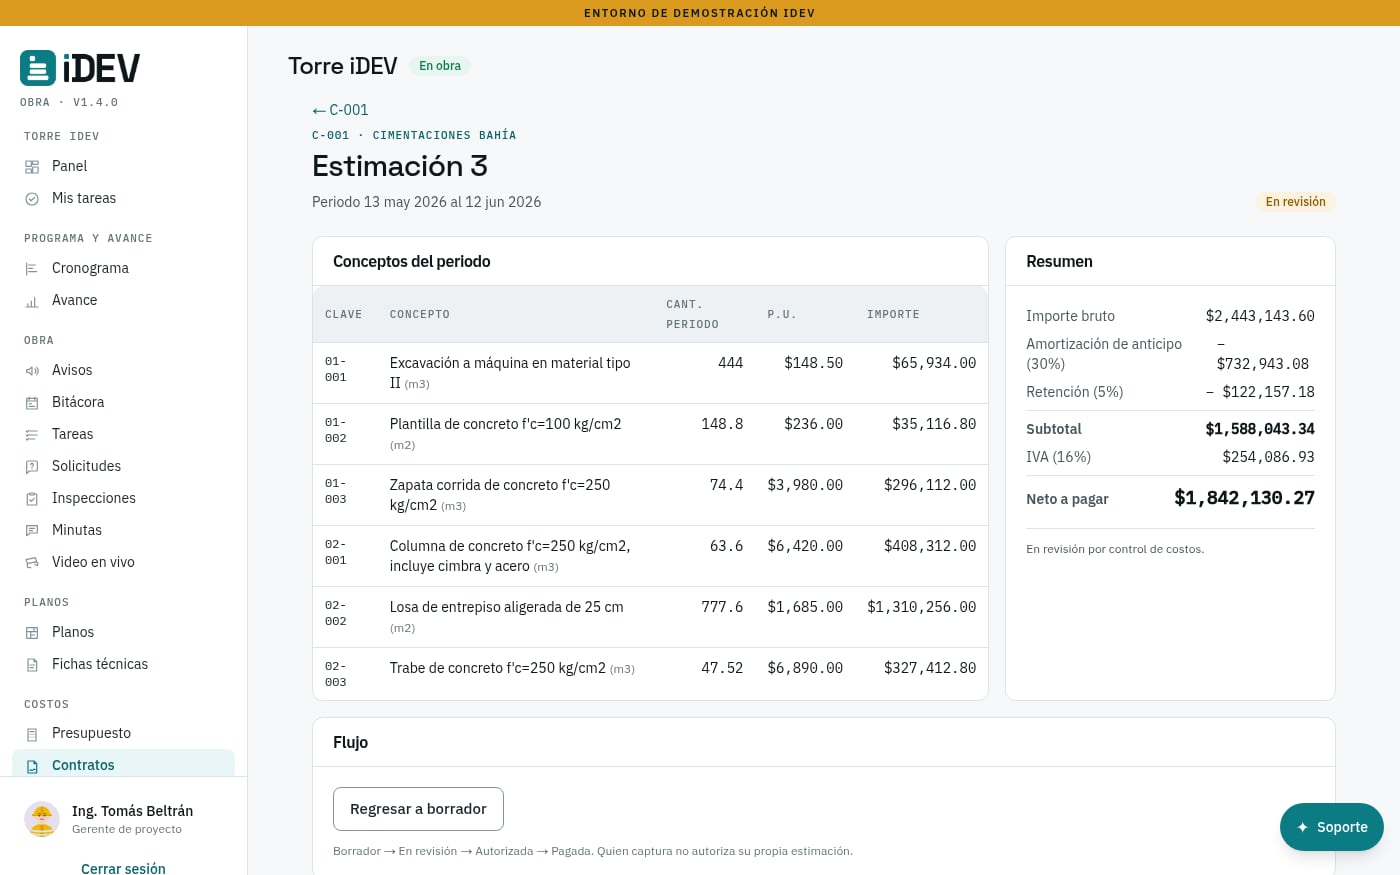Click the Cronograma sidebar icon
This screenshot has height=875, width=1400.
[32, 269]
